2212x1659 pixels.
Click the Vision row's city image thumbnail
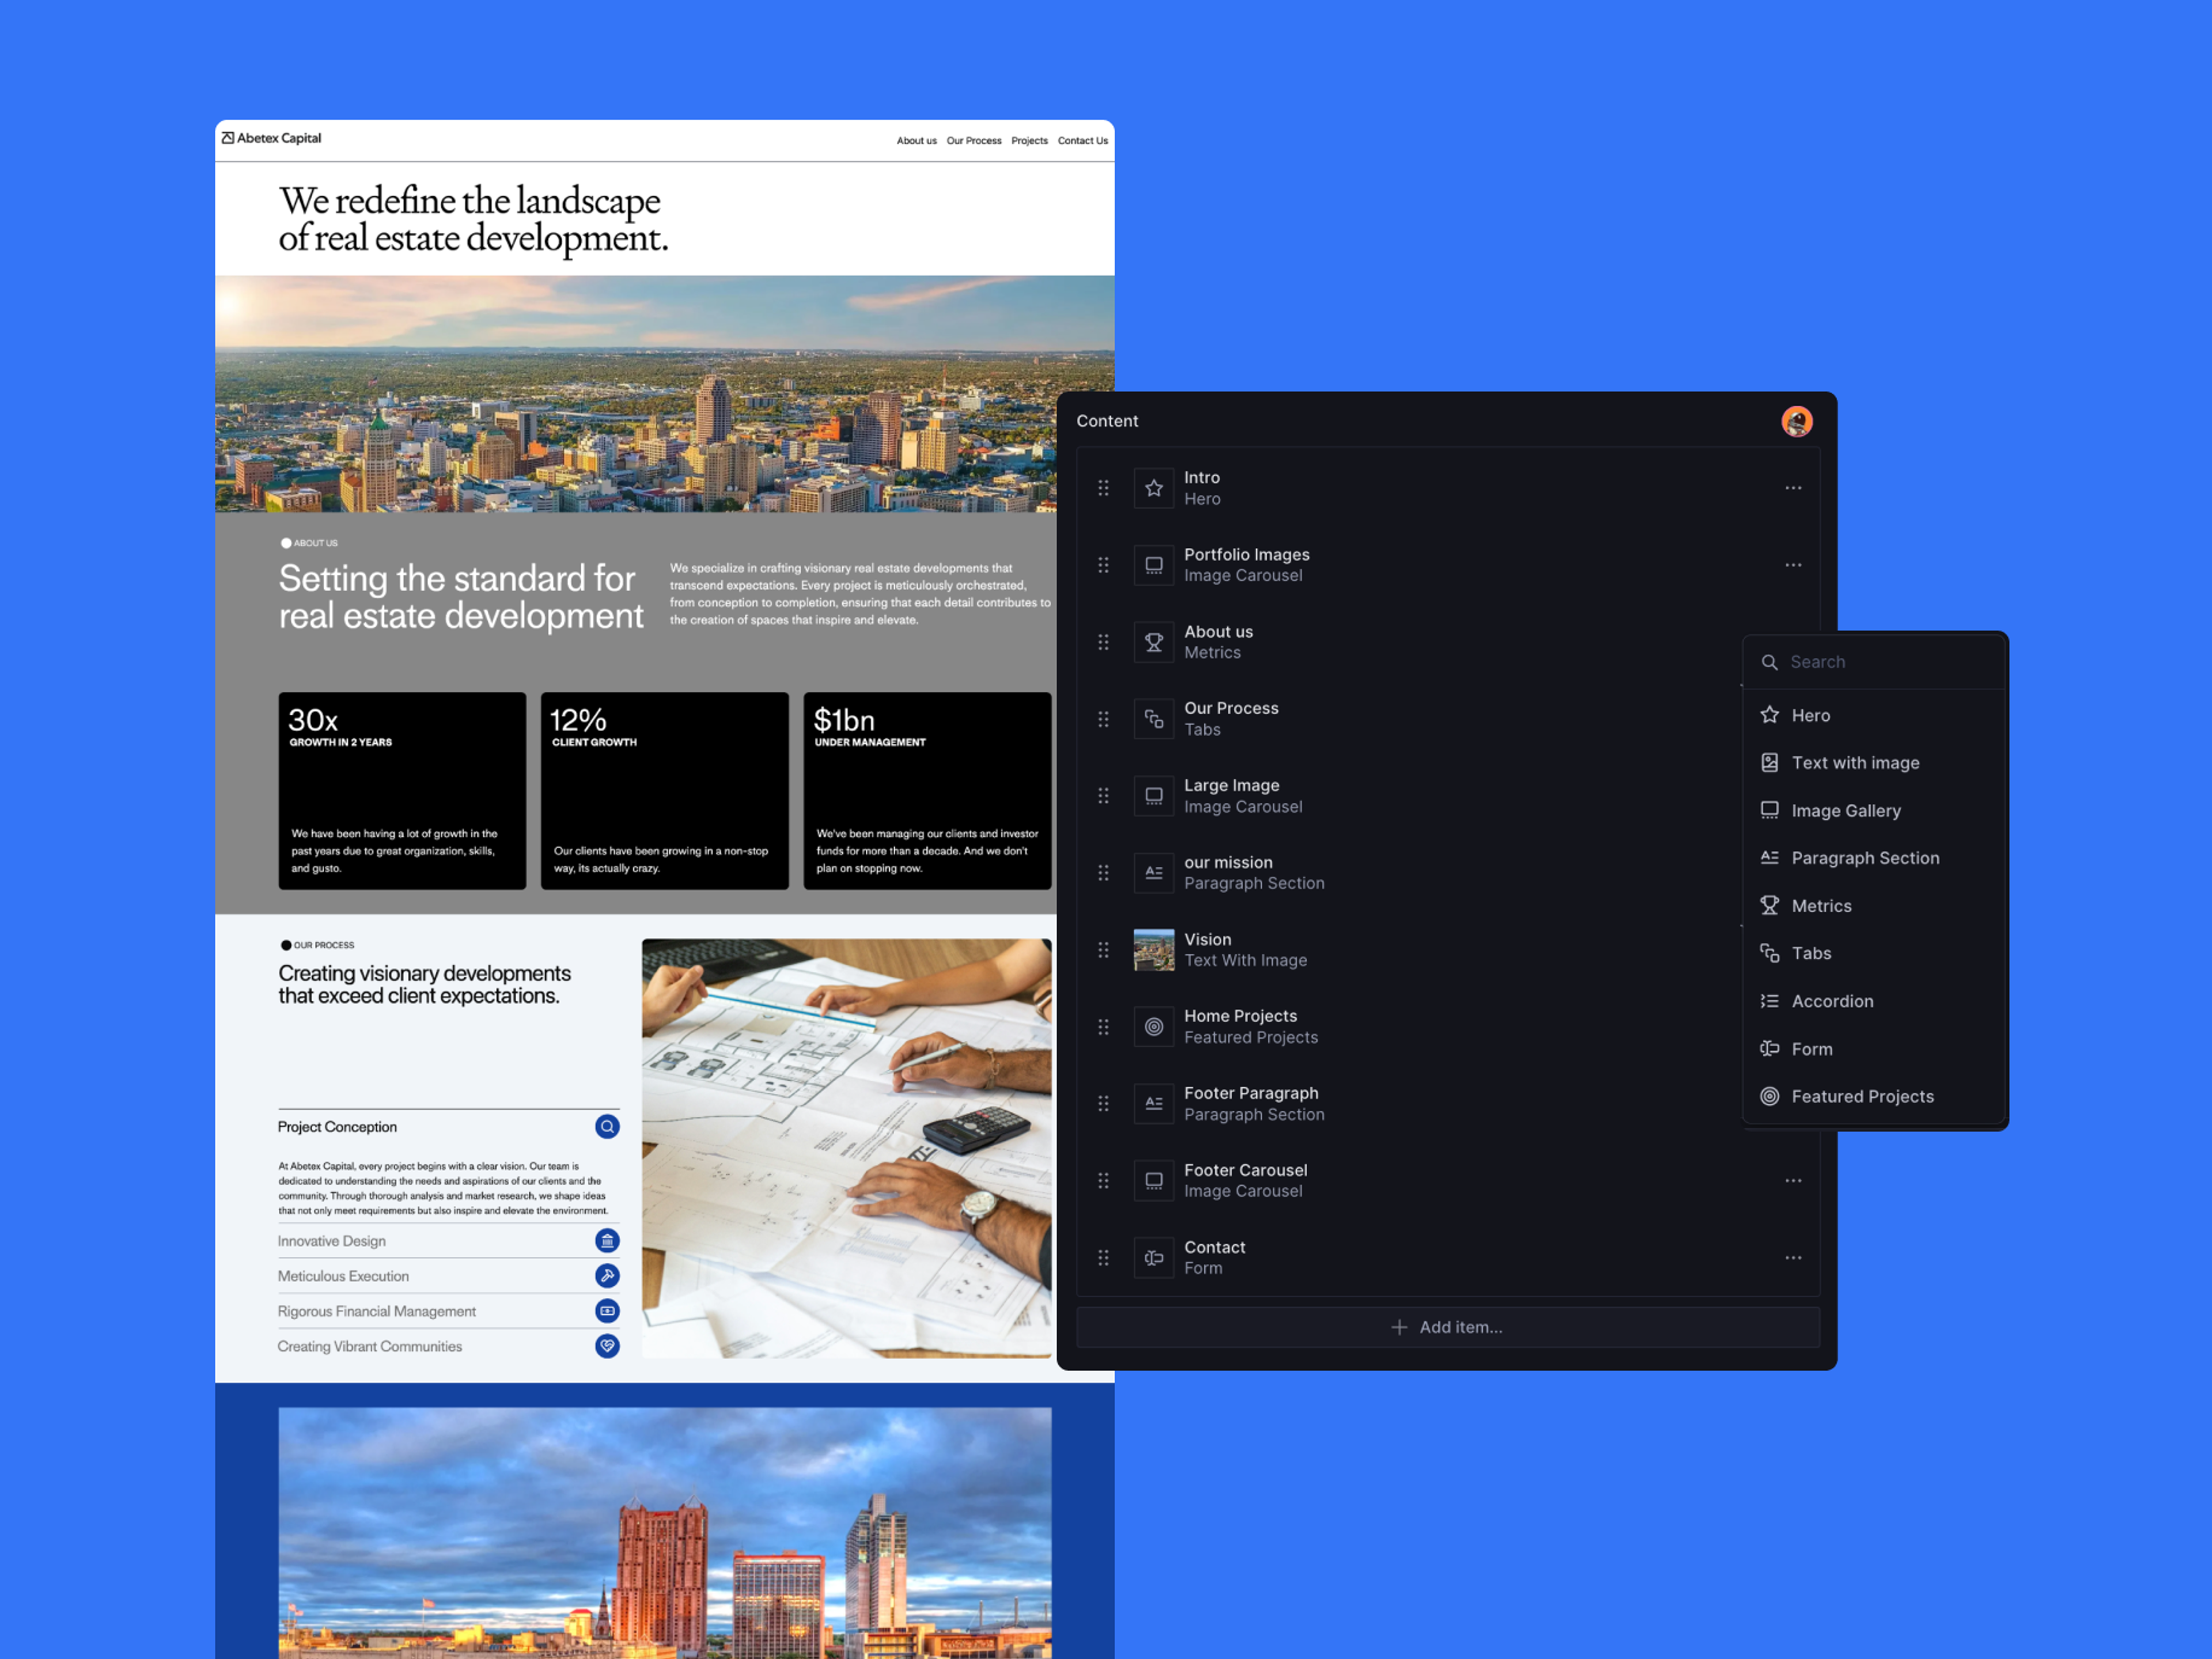(x=1153, y=950)
